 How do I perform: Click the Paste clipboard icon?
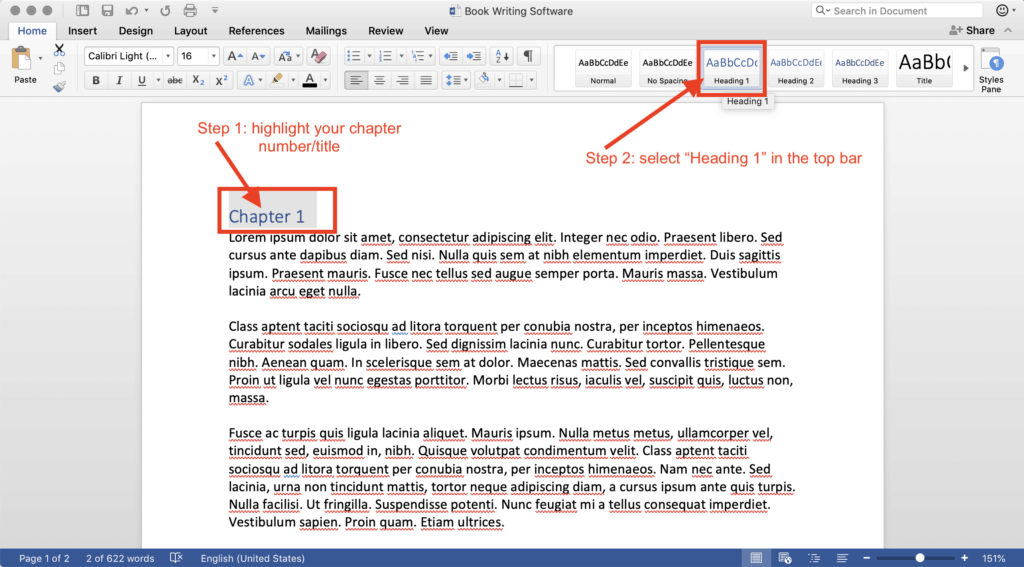click(x=22, y=59)
